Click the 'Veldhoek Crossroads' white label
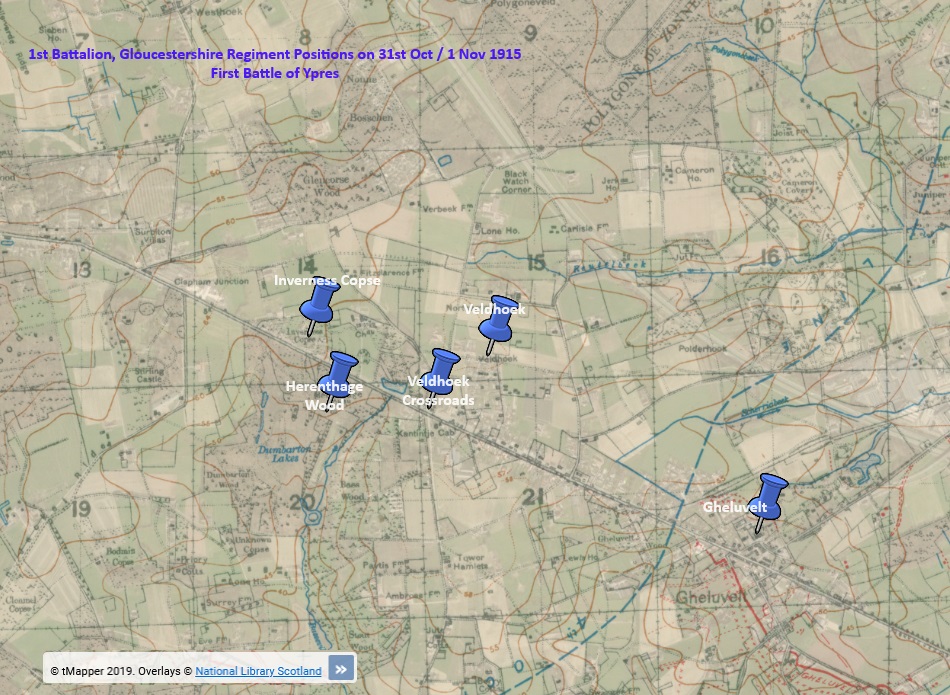Image resolution: width=950 pixels, height=695 pixels. pyautogui.click(x=438, y=391)
